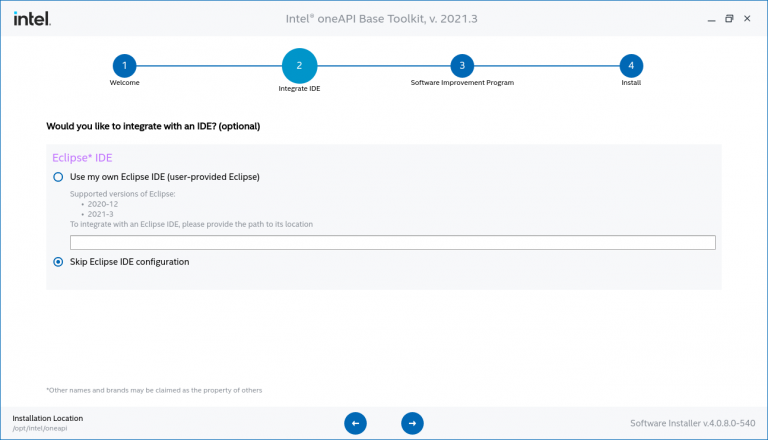The image size is (768, 440).
Task: Proceed with the right arrow button
Action: tap(412, 423)
